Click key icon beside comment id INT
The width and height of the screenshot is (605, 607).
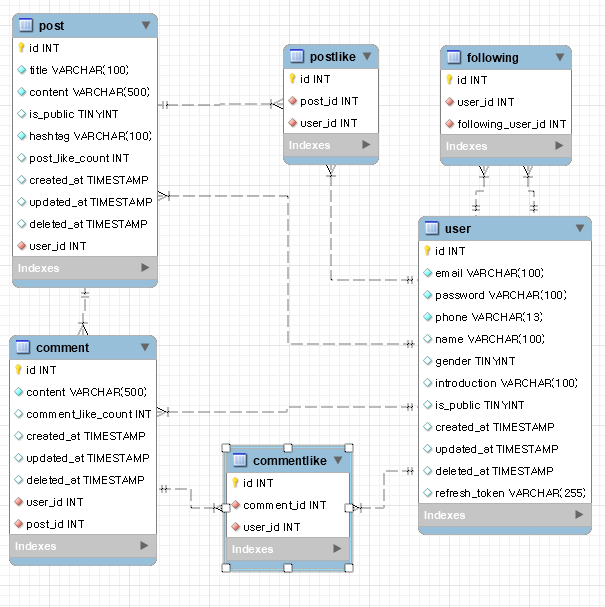[x=19, y=370]
